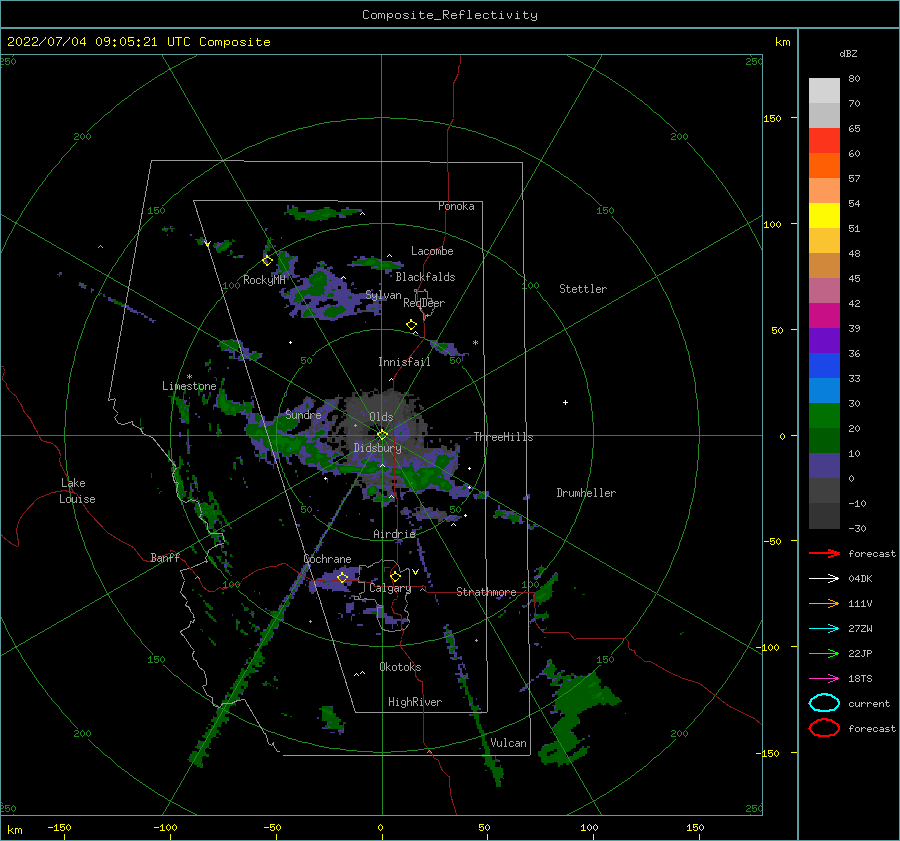900x841 pixels.
Task: Select the light gray 80–70 dBZ swatch
Action: coord(824,91)
